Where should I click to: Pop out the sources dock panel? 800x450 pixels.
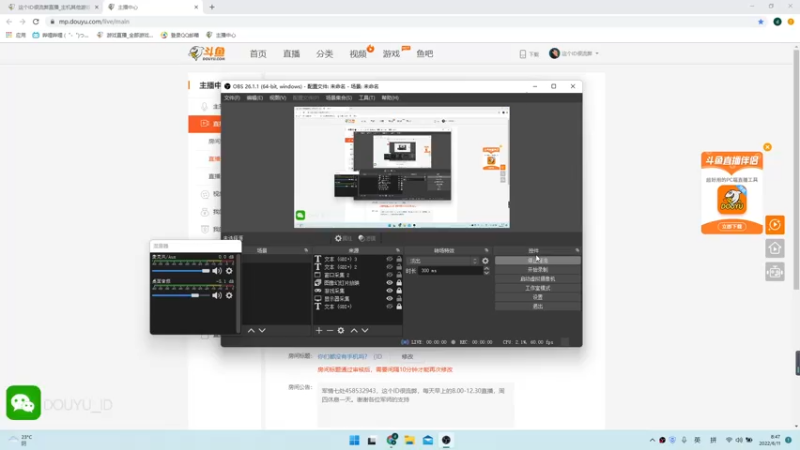(x=398, y=251)
